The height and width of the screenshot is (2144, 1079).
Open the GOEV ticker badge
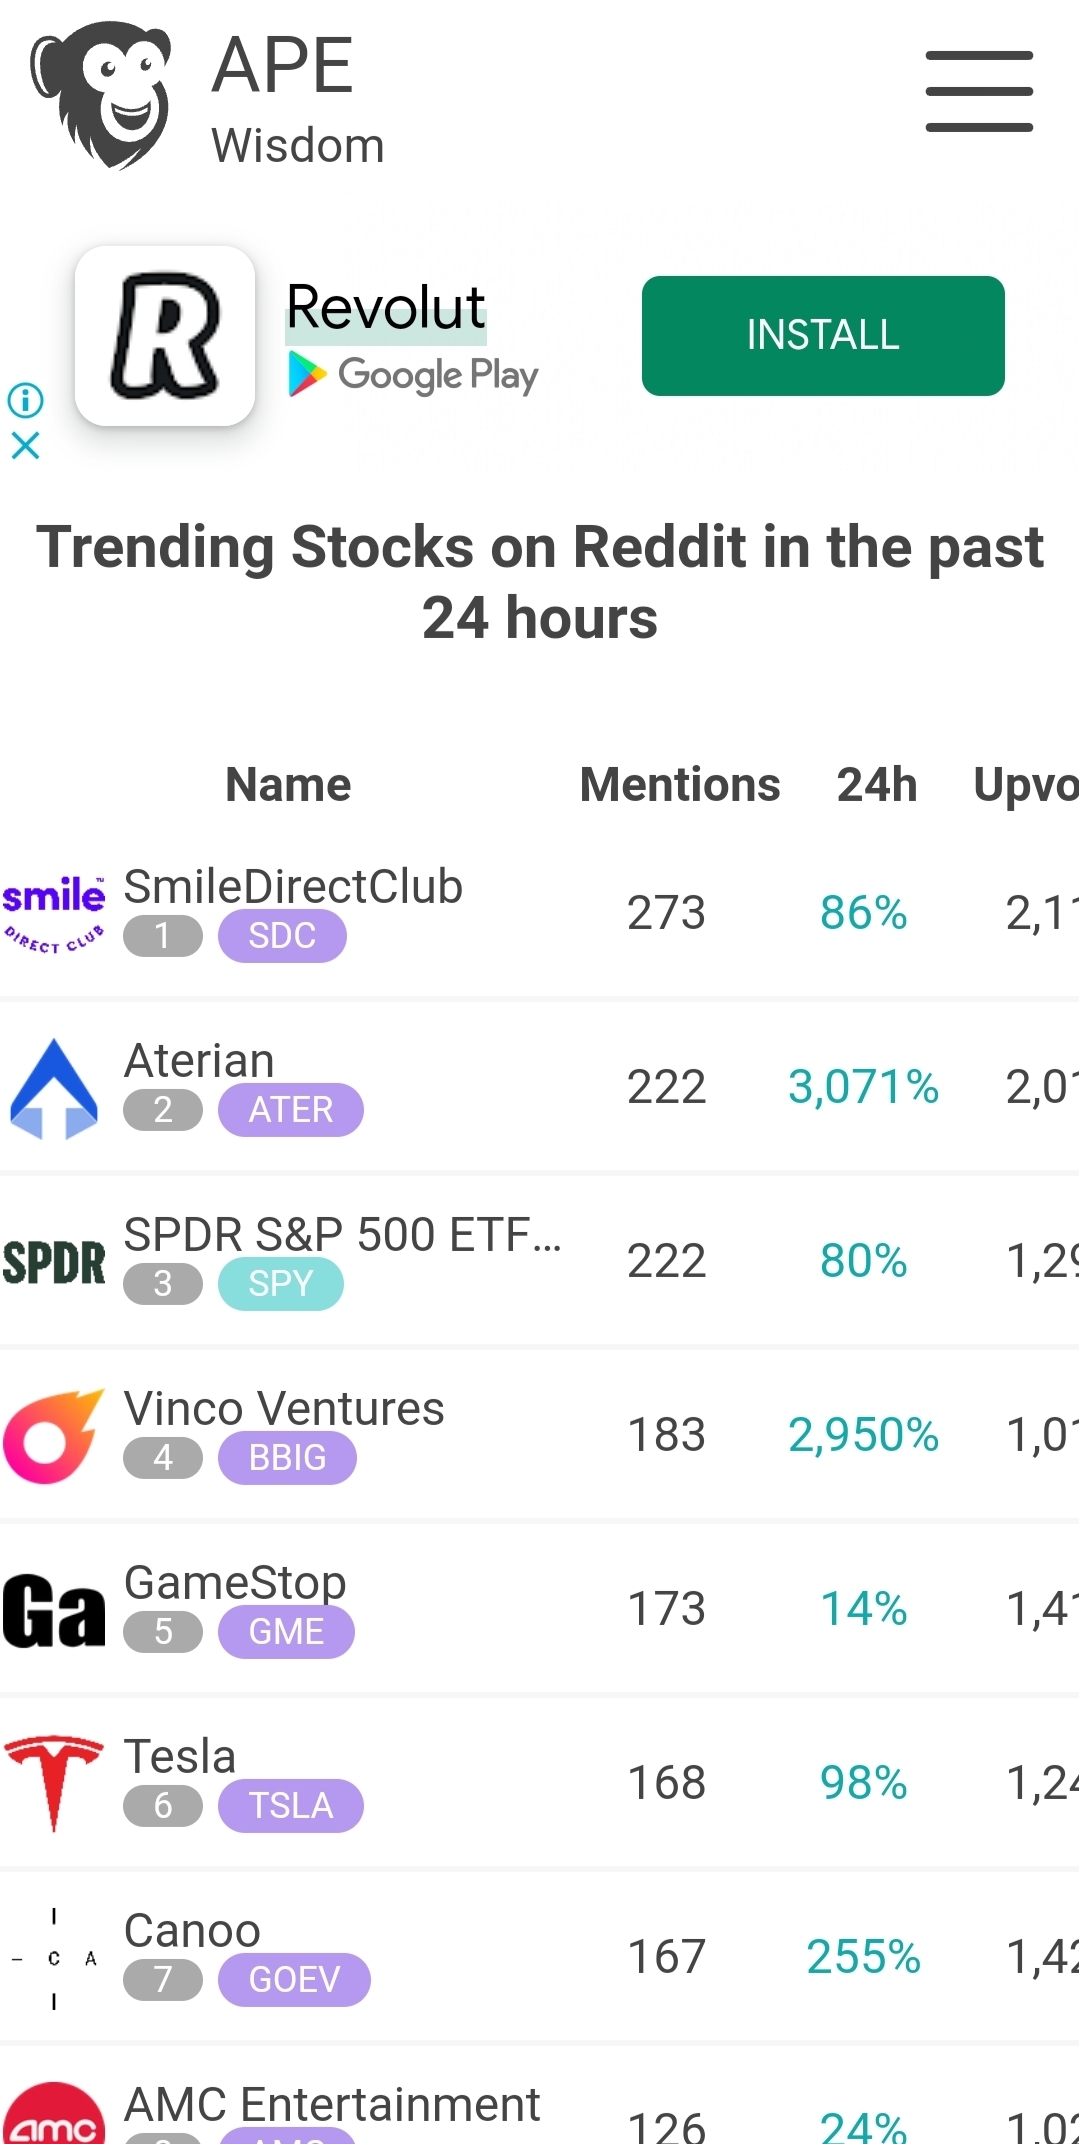pyautogui.click(x=294, y=1980)
